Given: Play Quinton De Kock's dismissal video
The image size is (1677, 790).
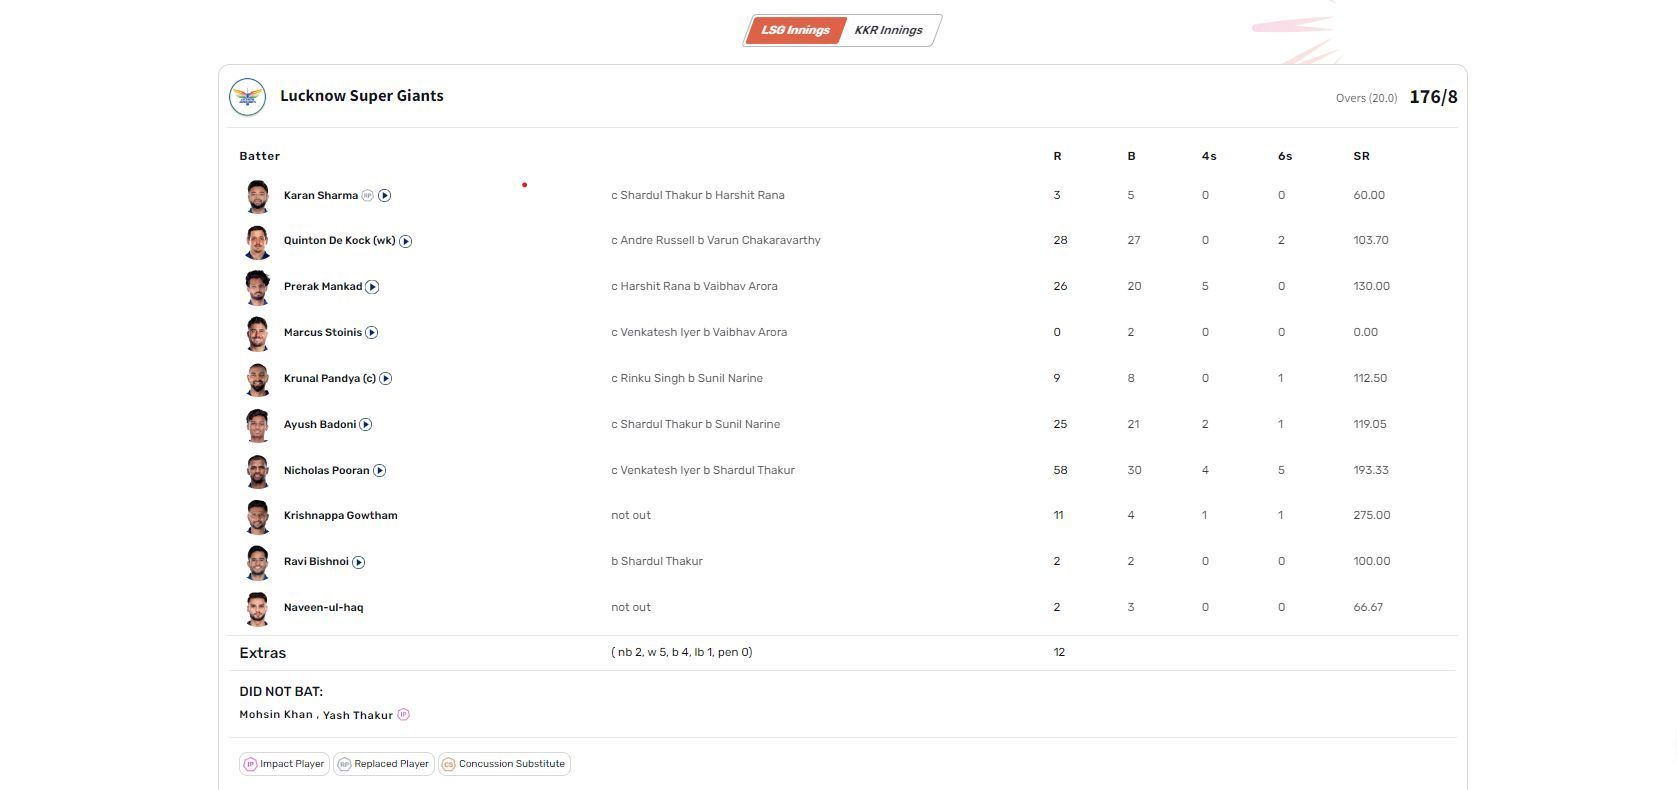Looking at the screenshot, I should [x=406, y=241].
